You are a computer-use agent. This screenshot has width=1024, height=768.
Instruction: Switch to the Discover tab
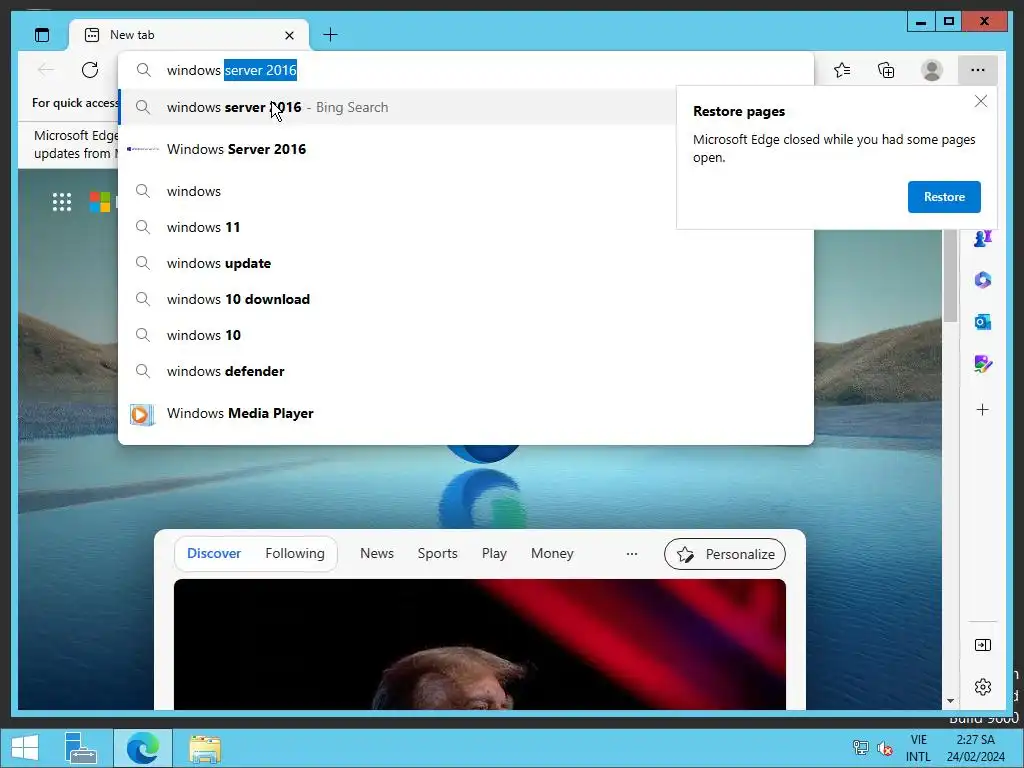click(214, 553)
